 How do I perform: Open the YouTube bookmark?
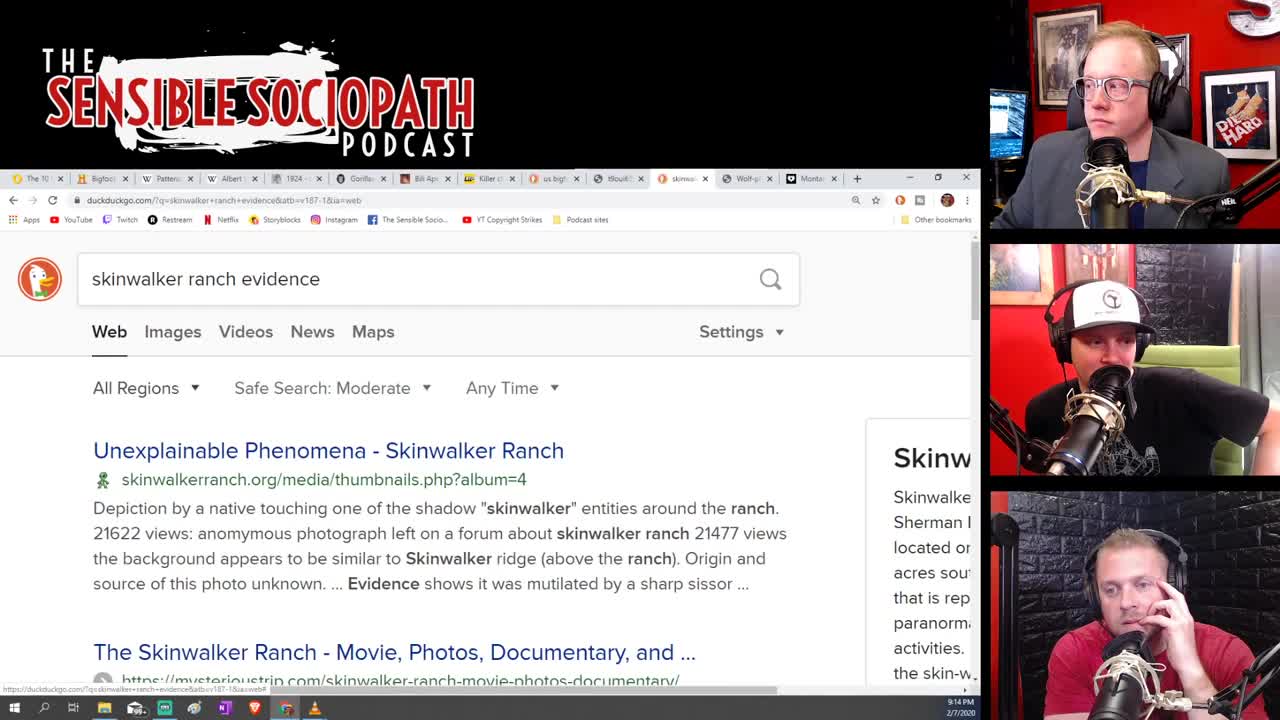(x=71, y=220)
